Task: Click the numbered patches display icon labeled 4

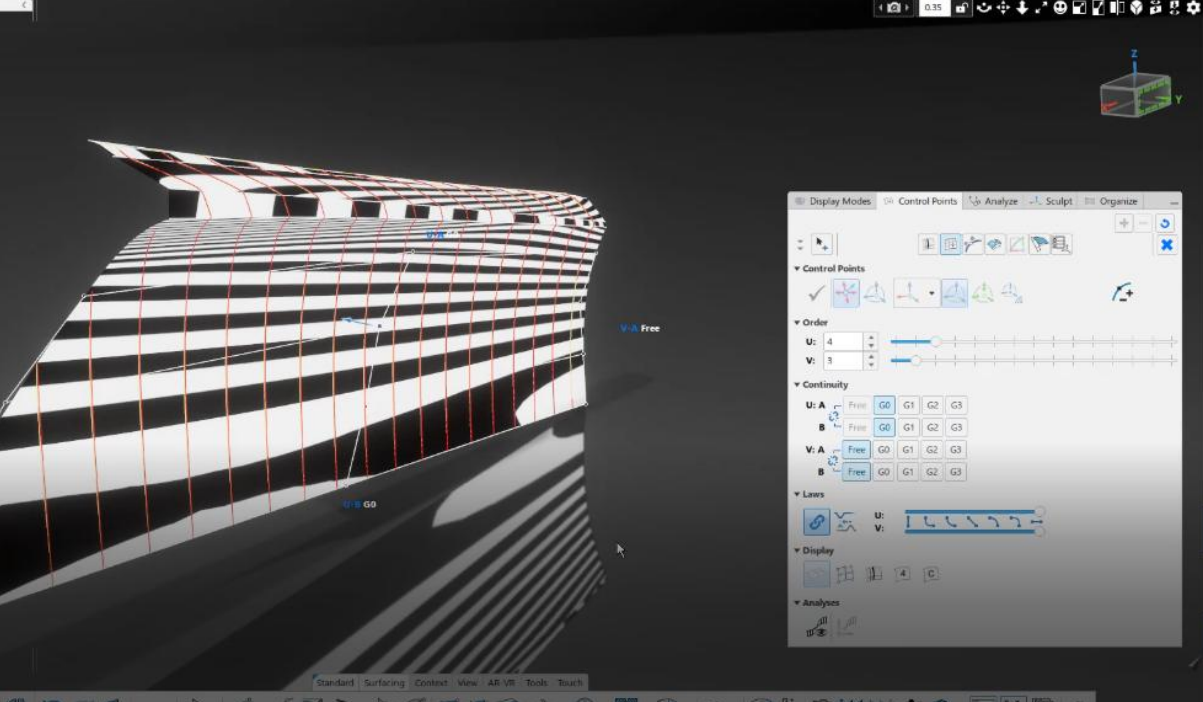Action: (903, 573)
